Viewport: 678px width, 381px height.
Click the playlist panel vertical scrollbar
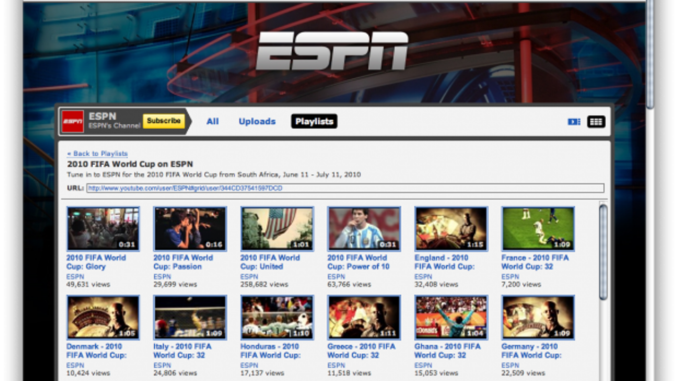[x=603, y=252]
